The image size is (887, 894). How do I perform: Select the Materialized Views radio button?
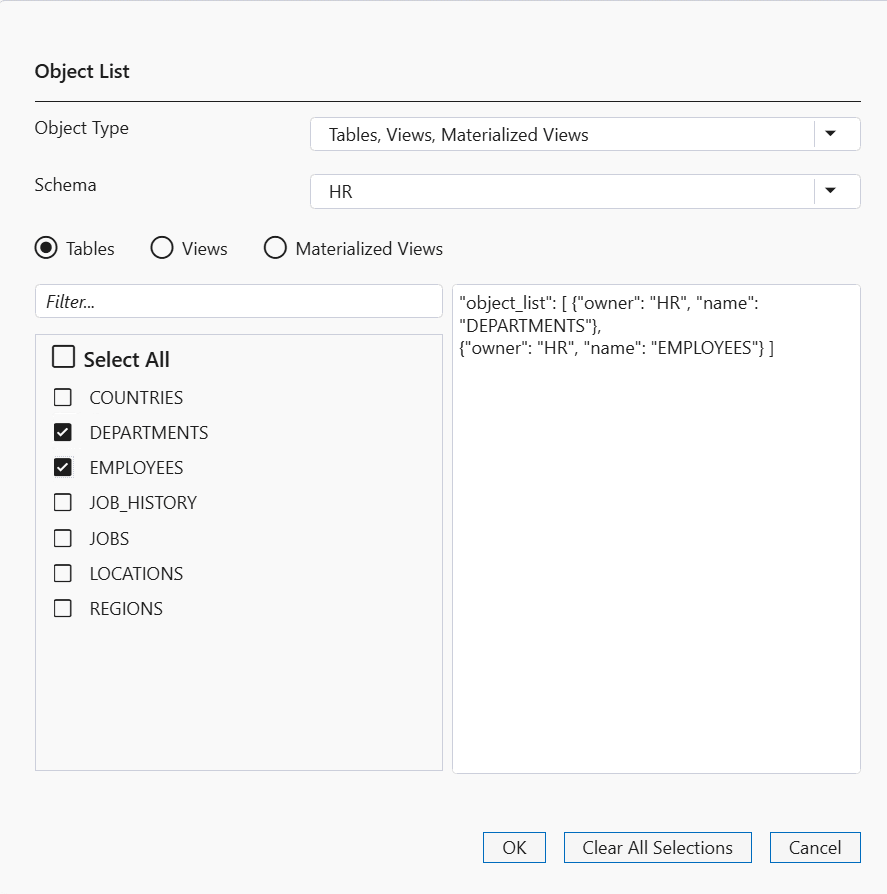(275, 248)
